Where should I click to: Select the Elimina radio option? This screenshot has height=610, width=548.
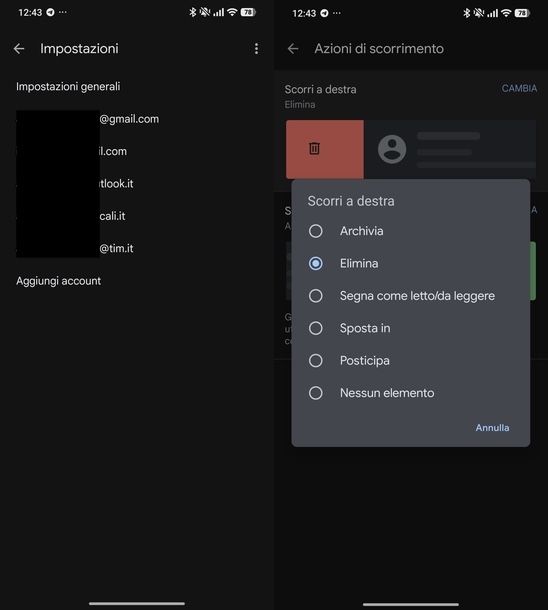(315, 263)
